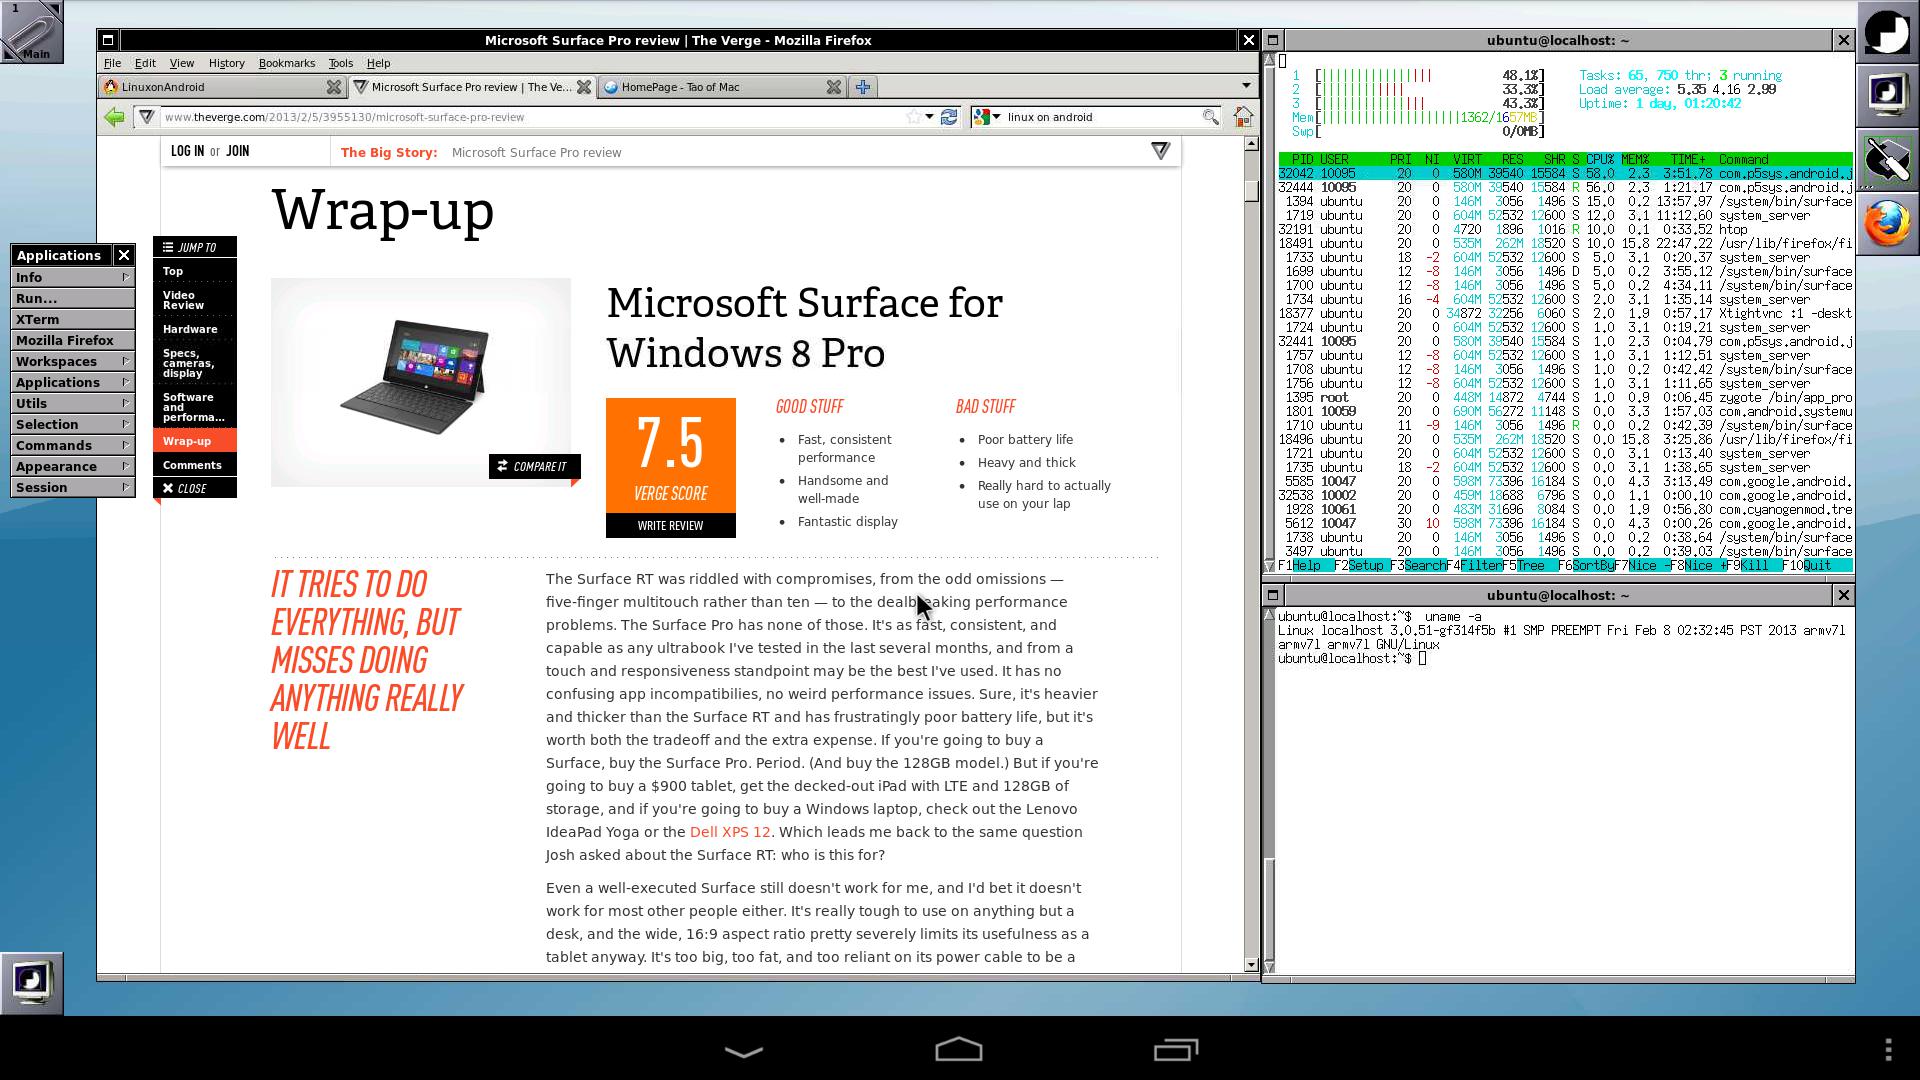This screenshot has height=1080, width=1920.
Task: Close the HomePage - Tao of Mac tab
Action: 833,87
